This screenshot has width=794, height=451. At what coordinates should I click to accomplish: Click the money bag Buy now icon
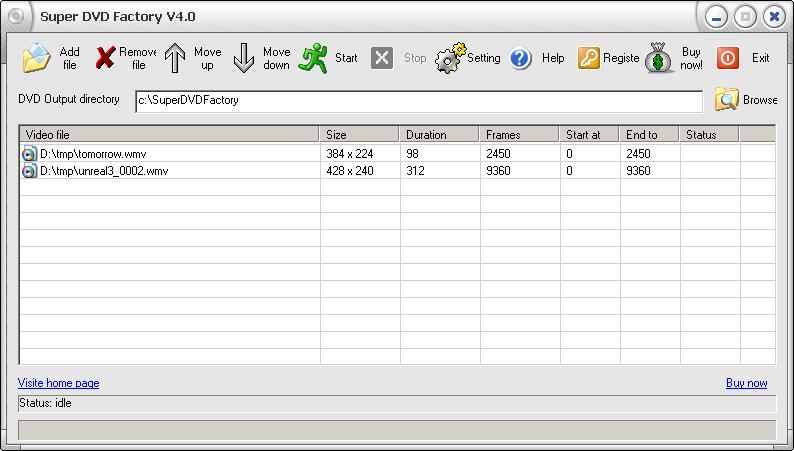click(x=658, y=58)
